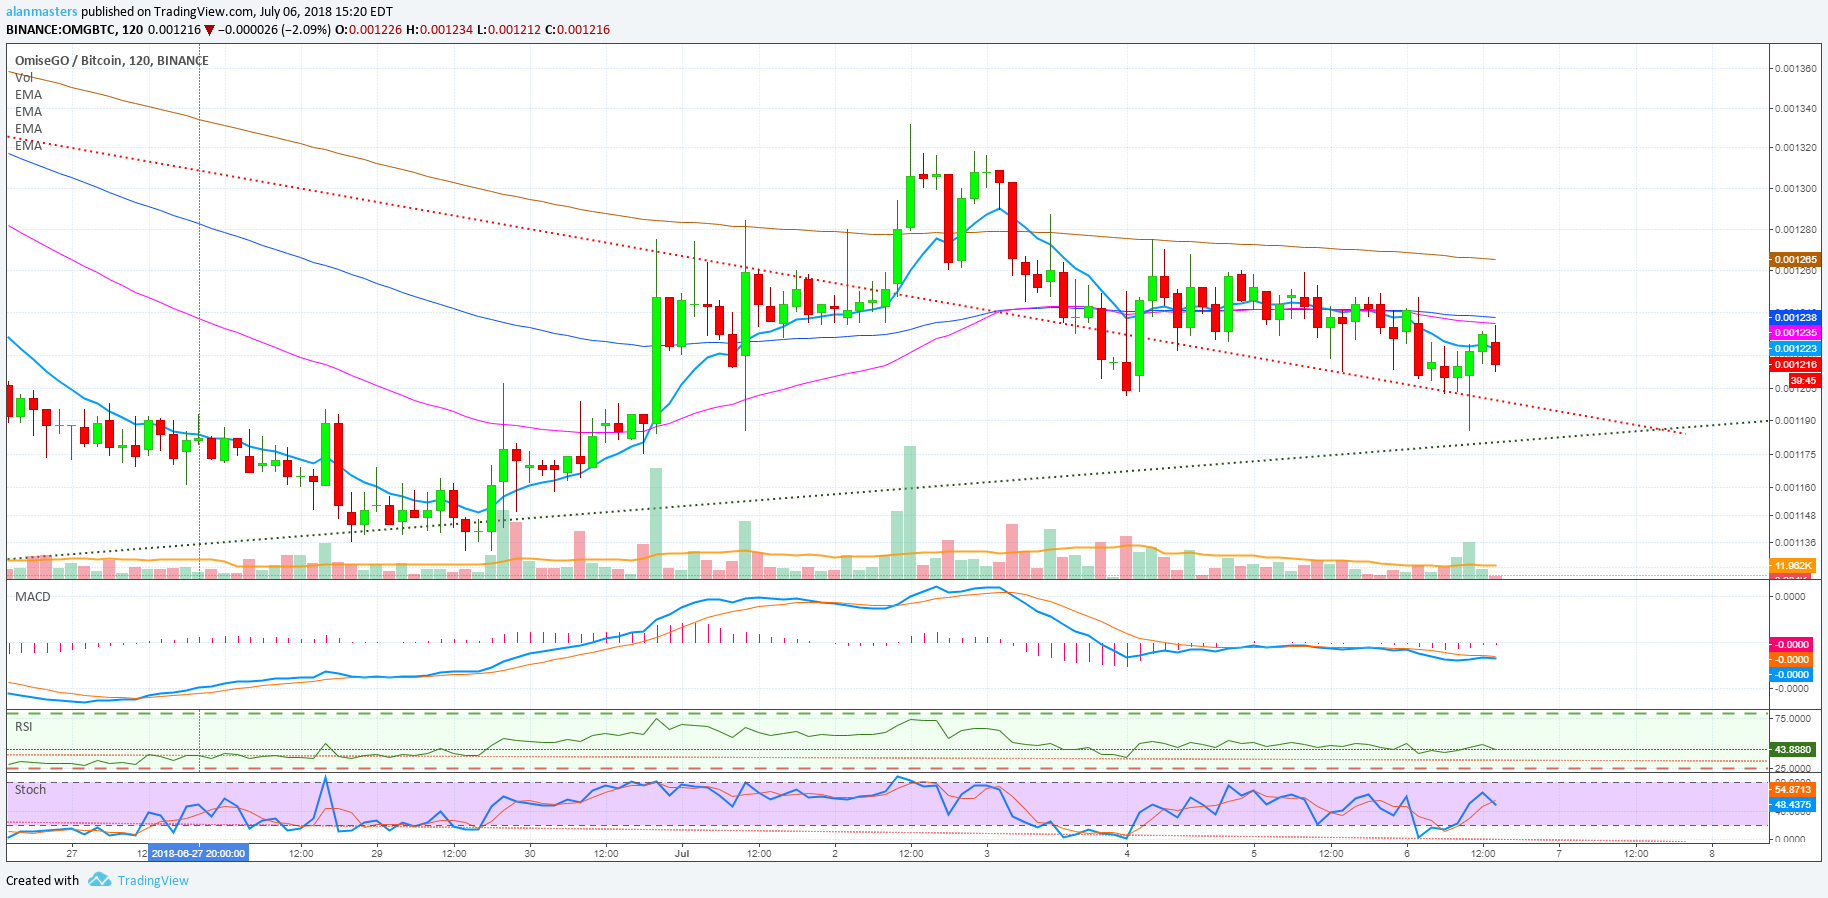
Task: Click the blue 0.001238 EMA price tag
Action: 1795,318
